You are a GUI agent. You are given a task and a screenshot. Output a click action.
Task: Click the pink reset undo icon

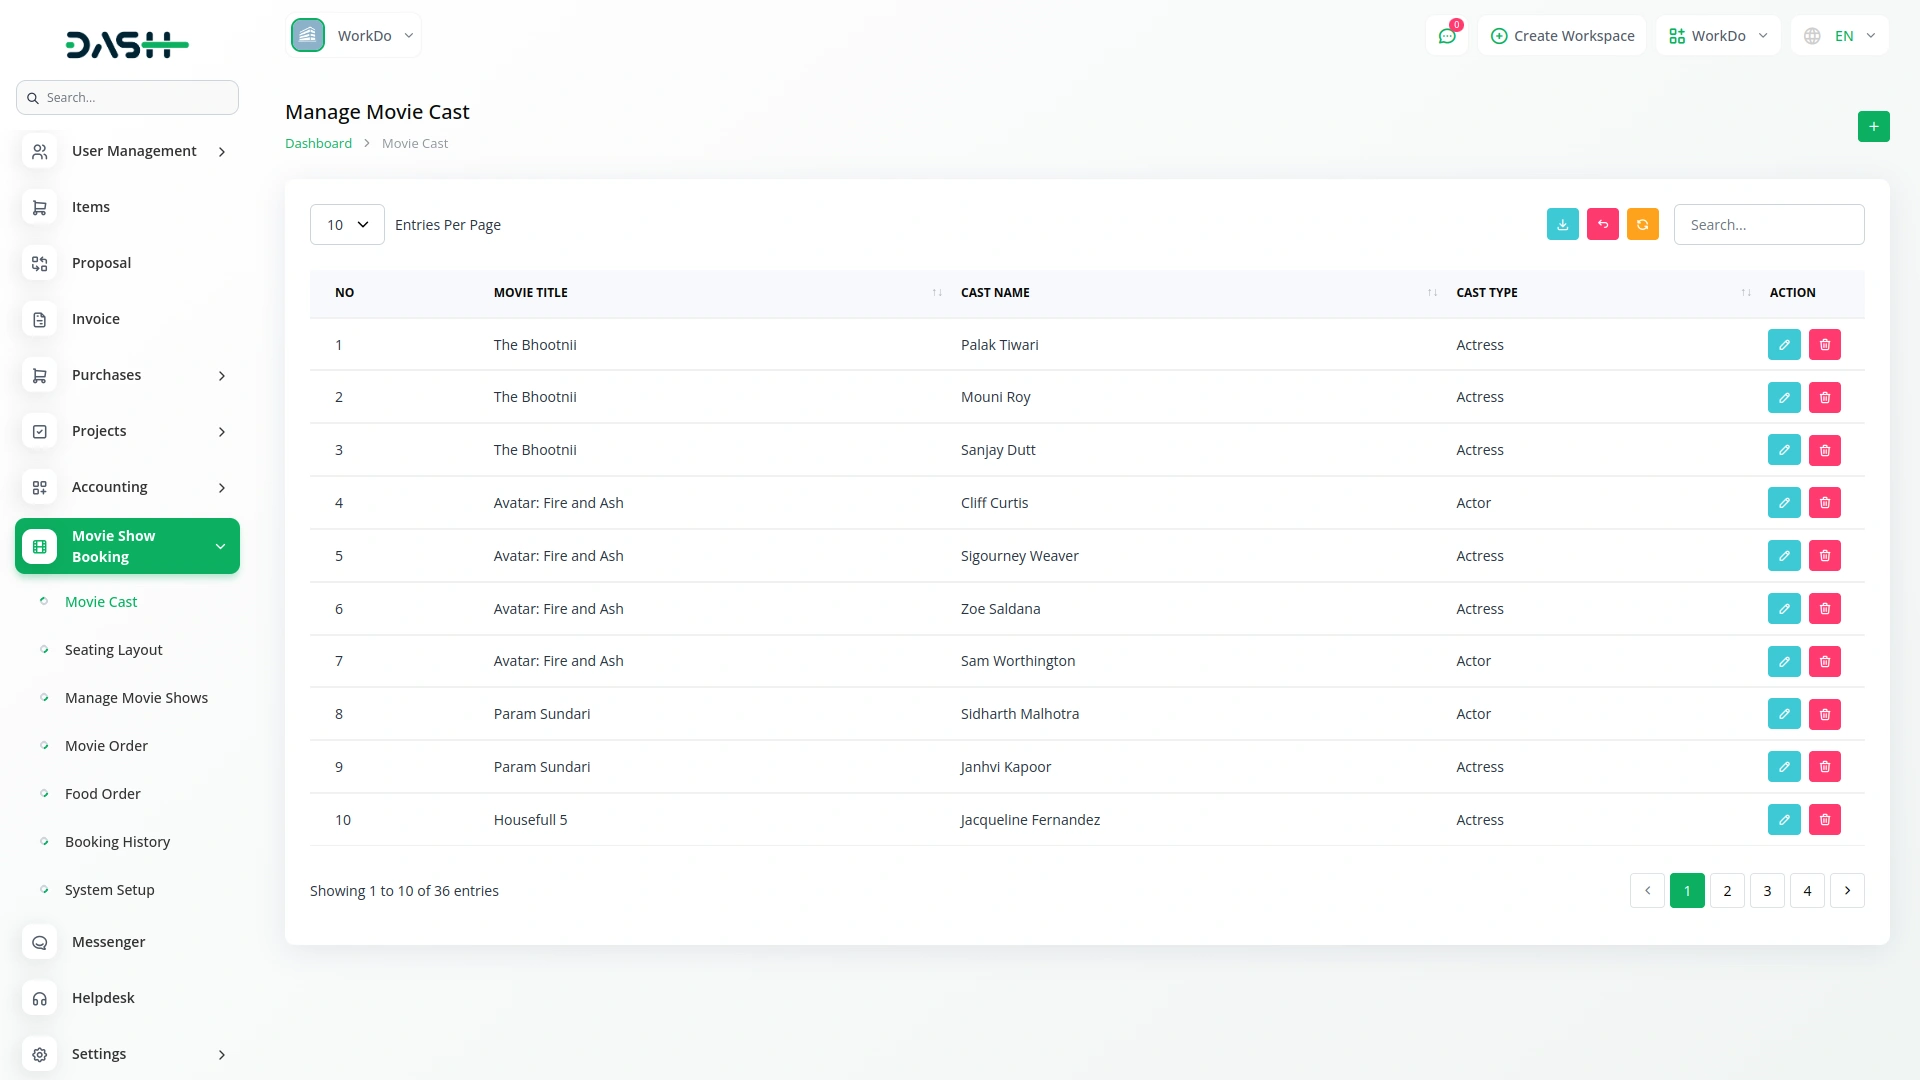pos(1602,224)
